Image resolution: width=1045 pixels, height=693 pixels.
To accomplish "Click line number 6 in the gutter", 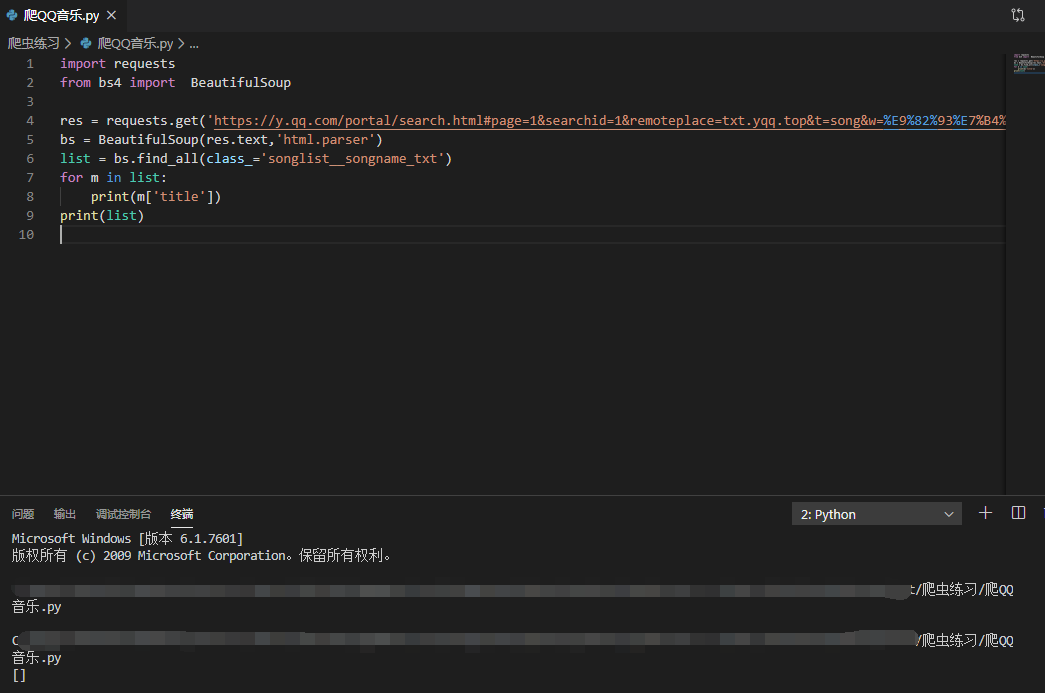I will point(28,158).
